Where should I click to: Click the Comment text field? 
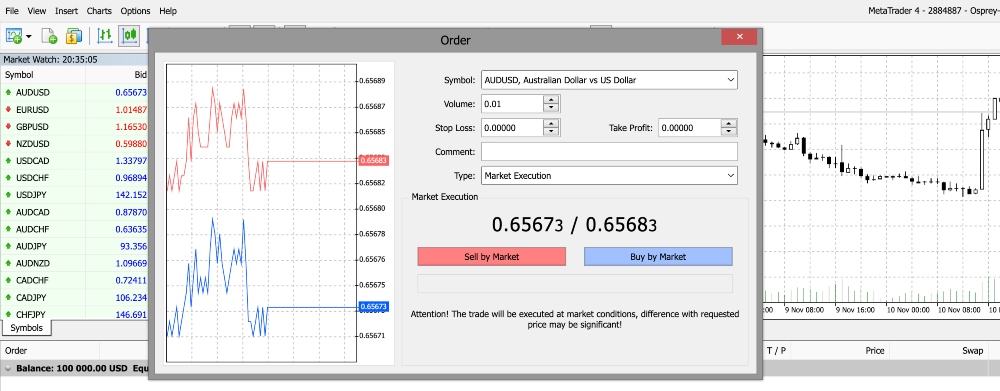[609, 152]
